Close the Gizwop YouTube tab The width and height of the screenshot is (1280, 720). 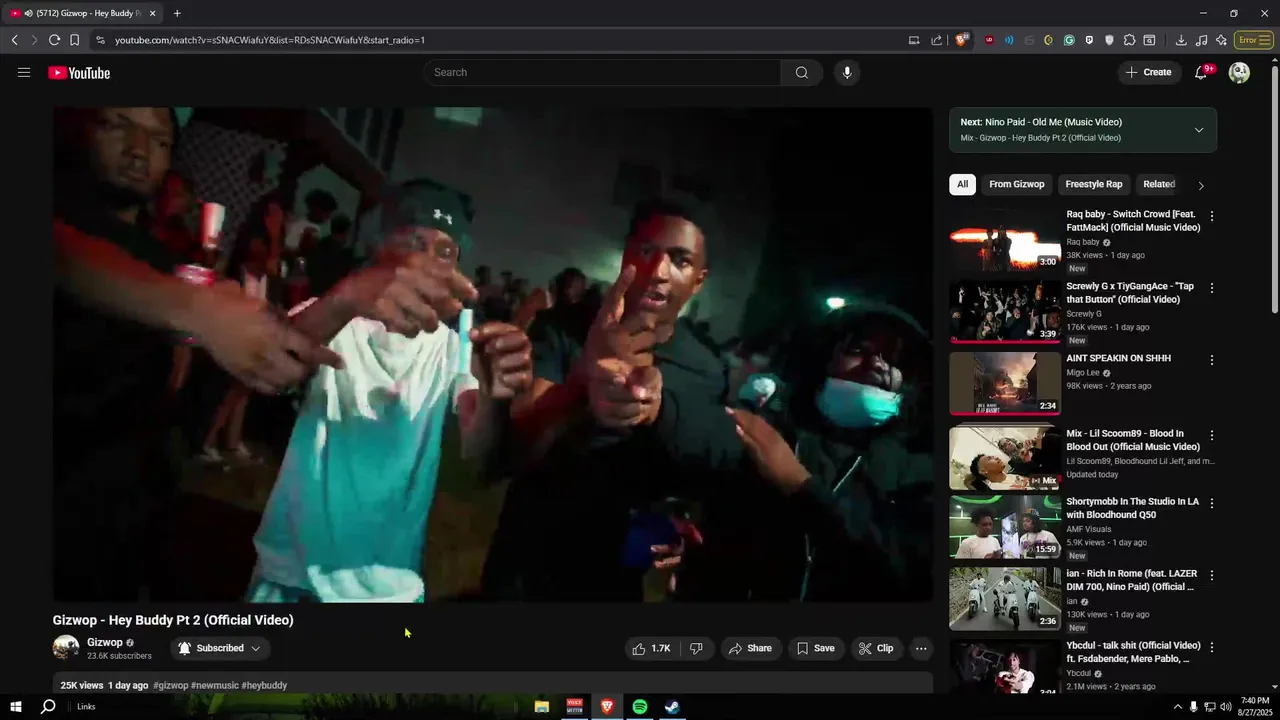click(x=152, y=13)
